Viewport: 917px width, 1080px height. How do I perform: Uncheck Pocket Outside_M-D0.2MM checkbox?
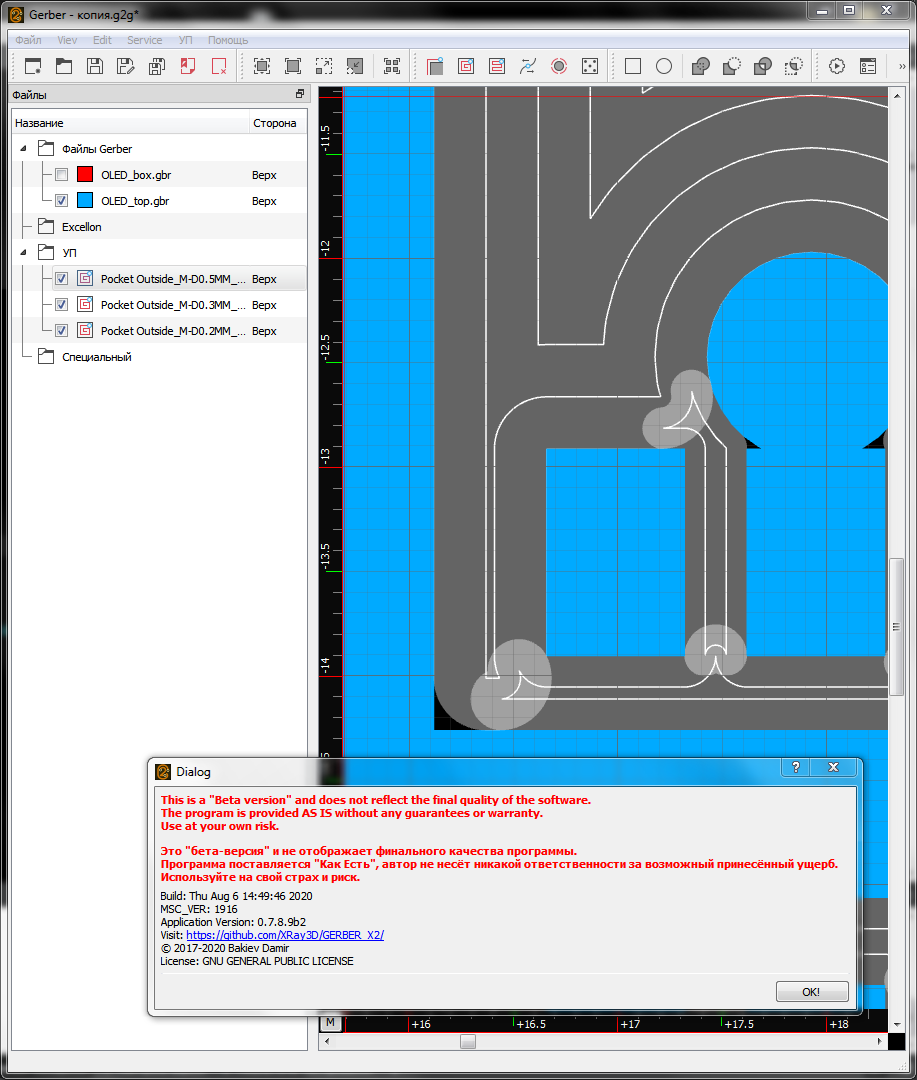tap(61, 331)
